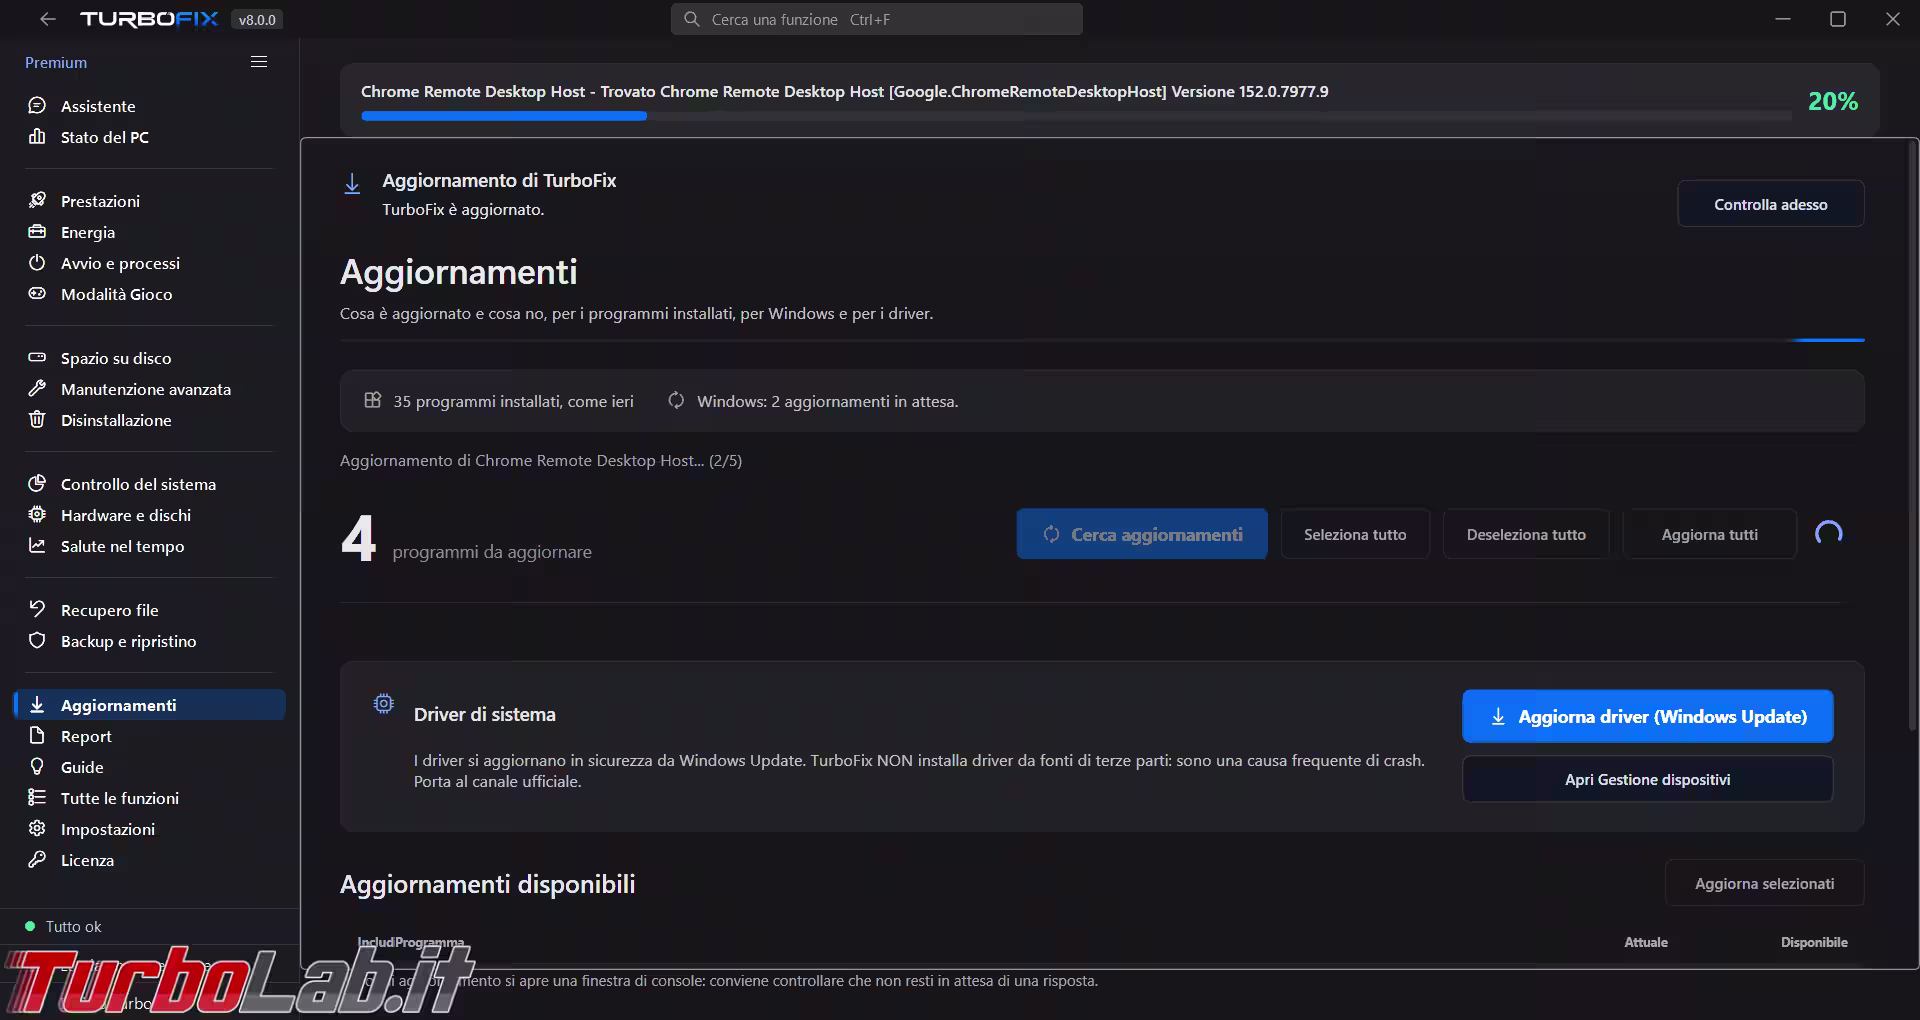Click TurboFix update download arrow icon
This screenshot has height=1020, width=1920.
[x=352, y=184]
